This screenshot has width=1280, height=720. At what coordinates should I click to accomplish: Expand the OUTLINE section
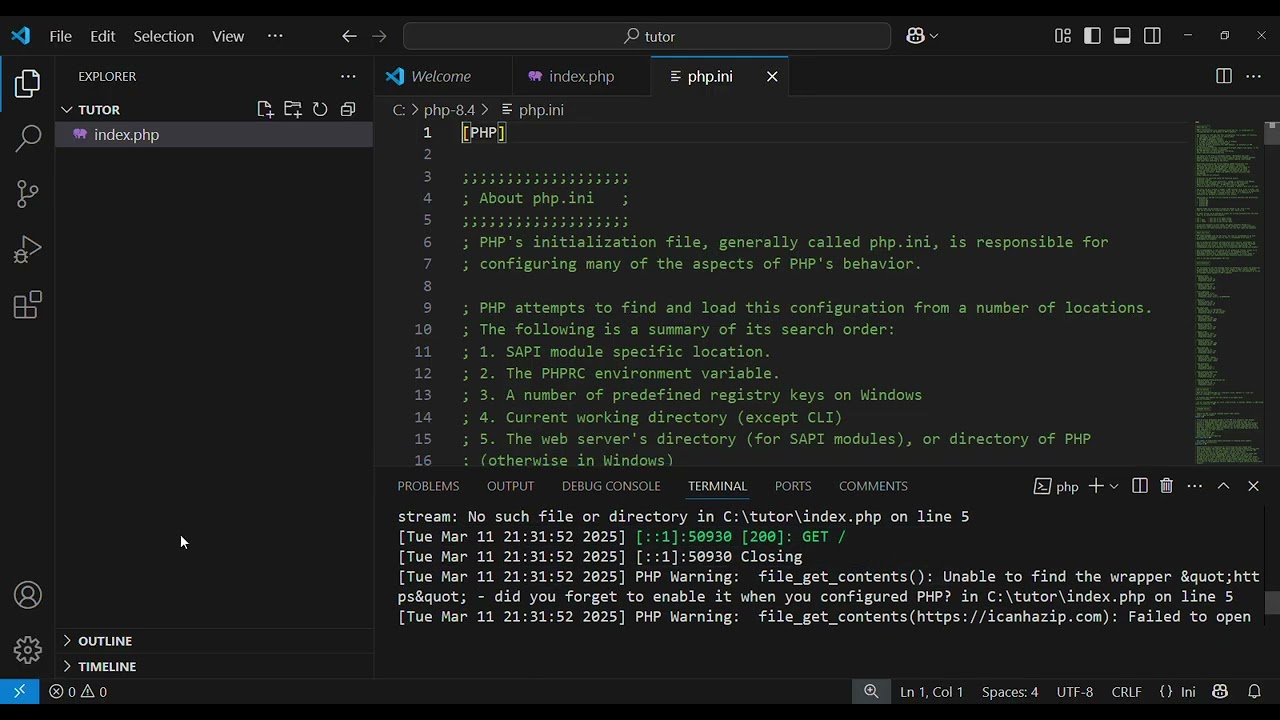67,641
